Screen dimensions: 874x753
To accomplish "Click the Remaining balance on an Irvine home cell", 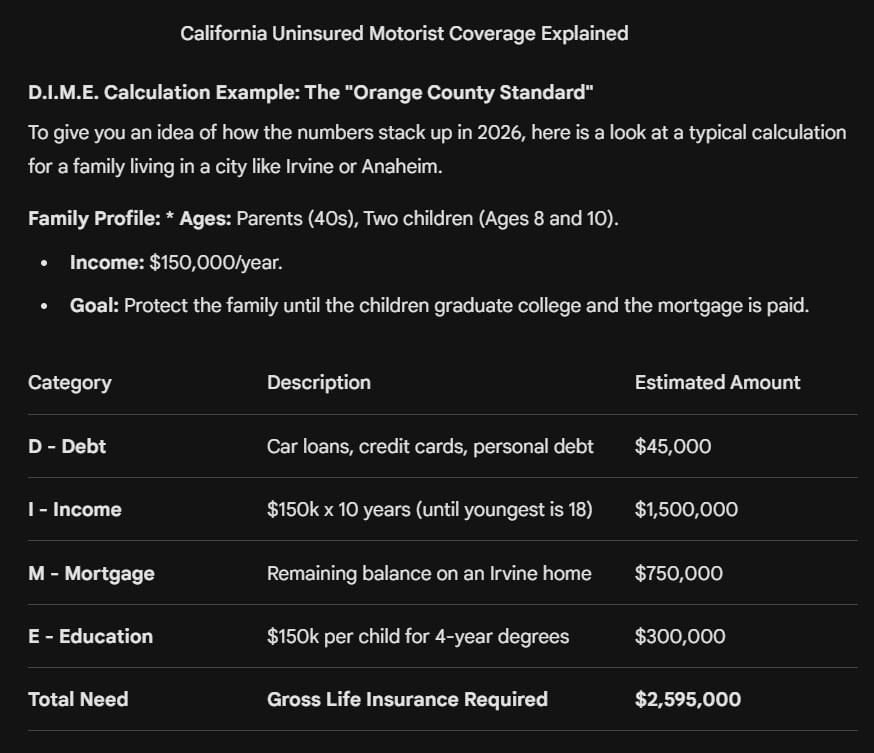I will (429, 574).
